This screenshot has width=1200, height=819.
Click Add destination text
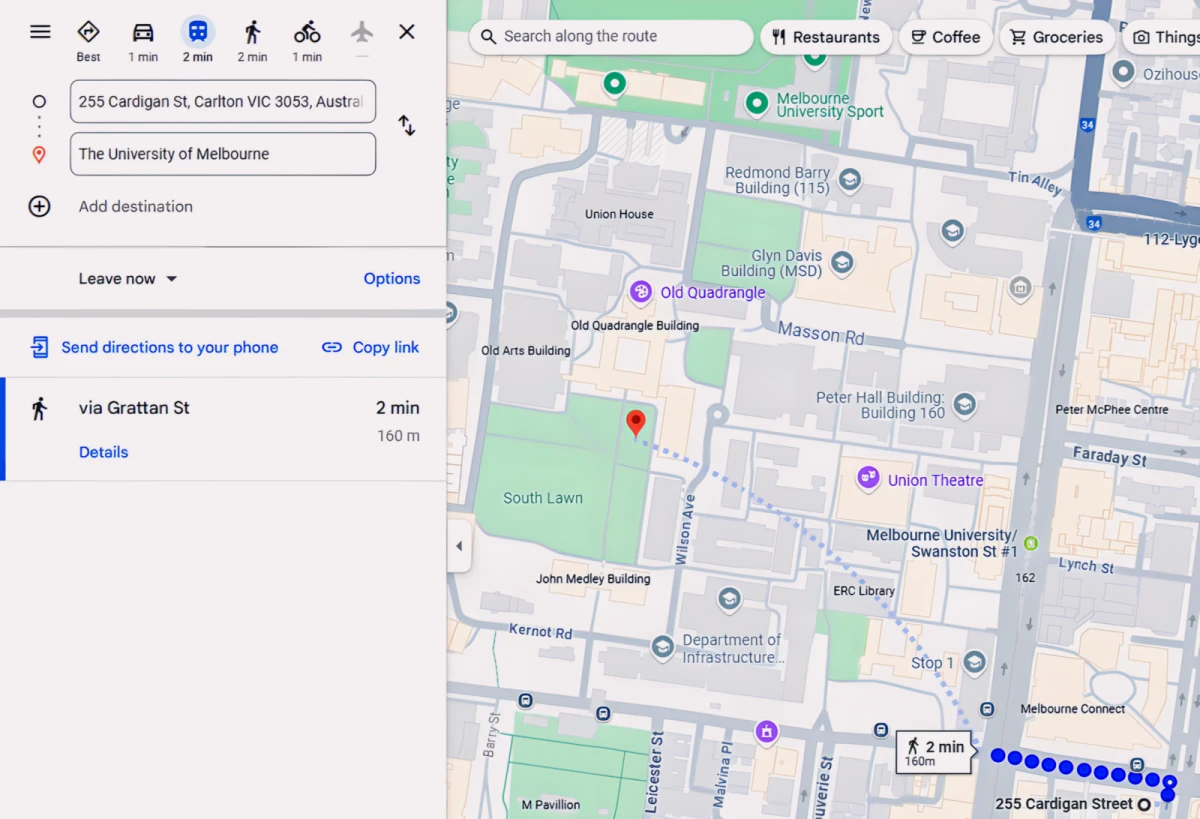click(x=136, y=206)
